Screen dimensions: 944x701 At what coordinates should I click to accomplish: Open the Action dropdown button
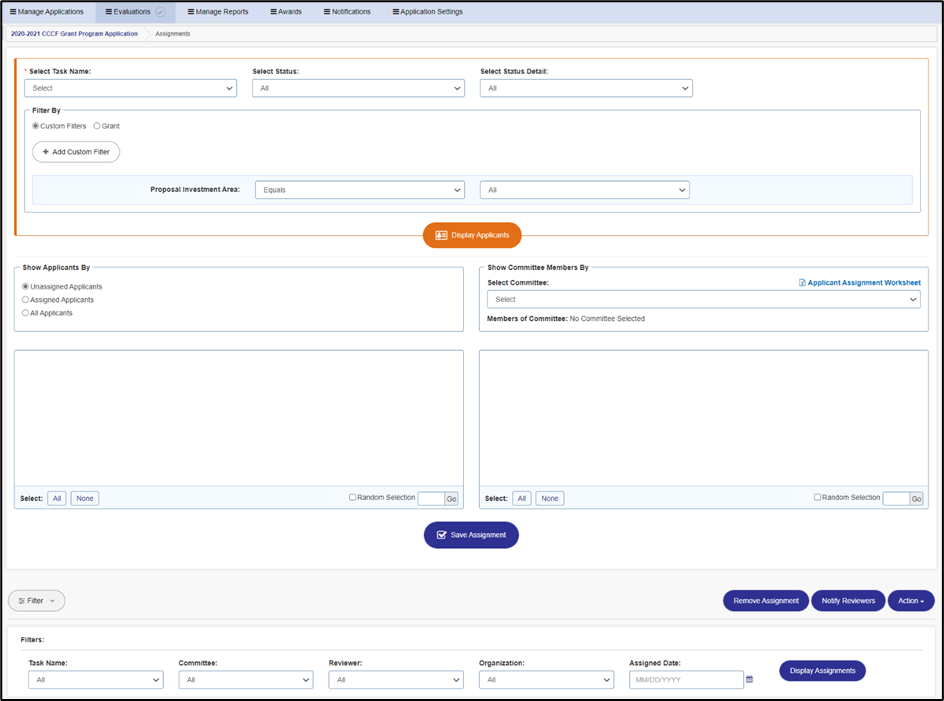(911, 600)
